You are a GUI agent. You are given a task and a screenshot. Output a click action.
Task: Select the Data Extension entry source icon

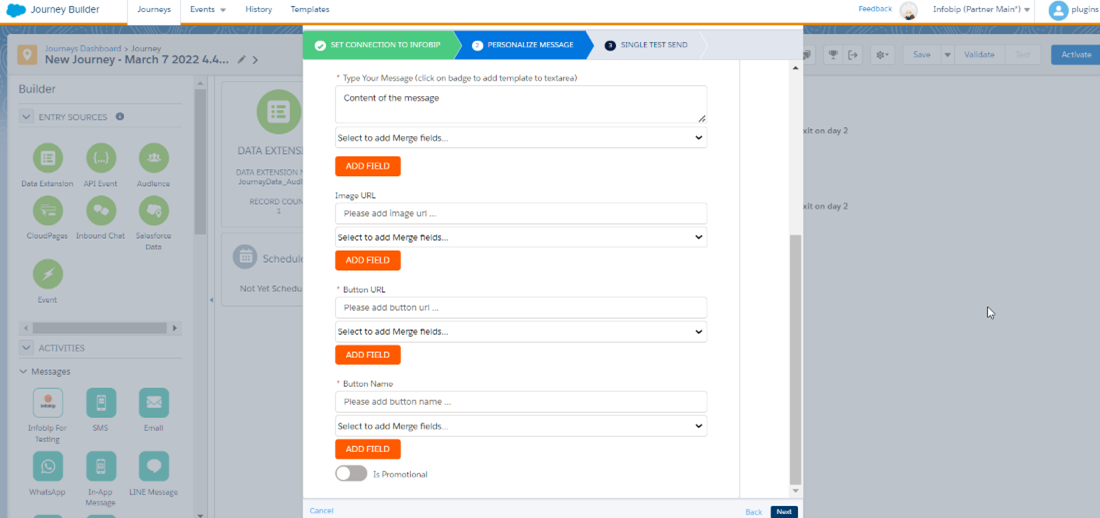pos(48,158)
